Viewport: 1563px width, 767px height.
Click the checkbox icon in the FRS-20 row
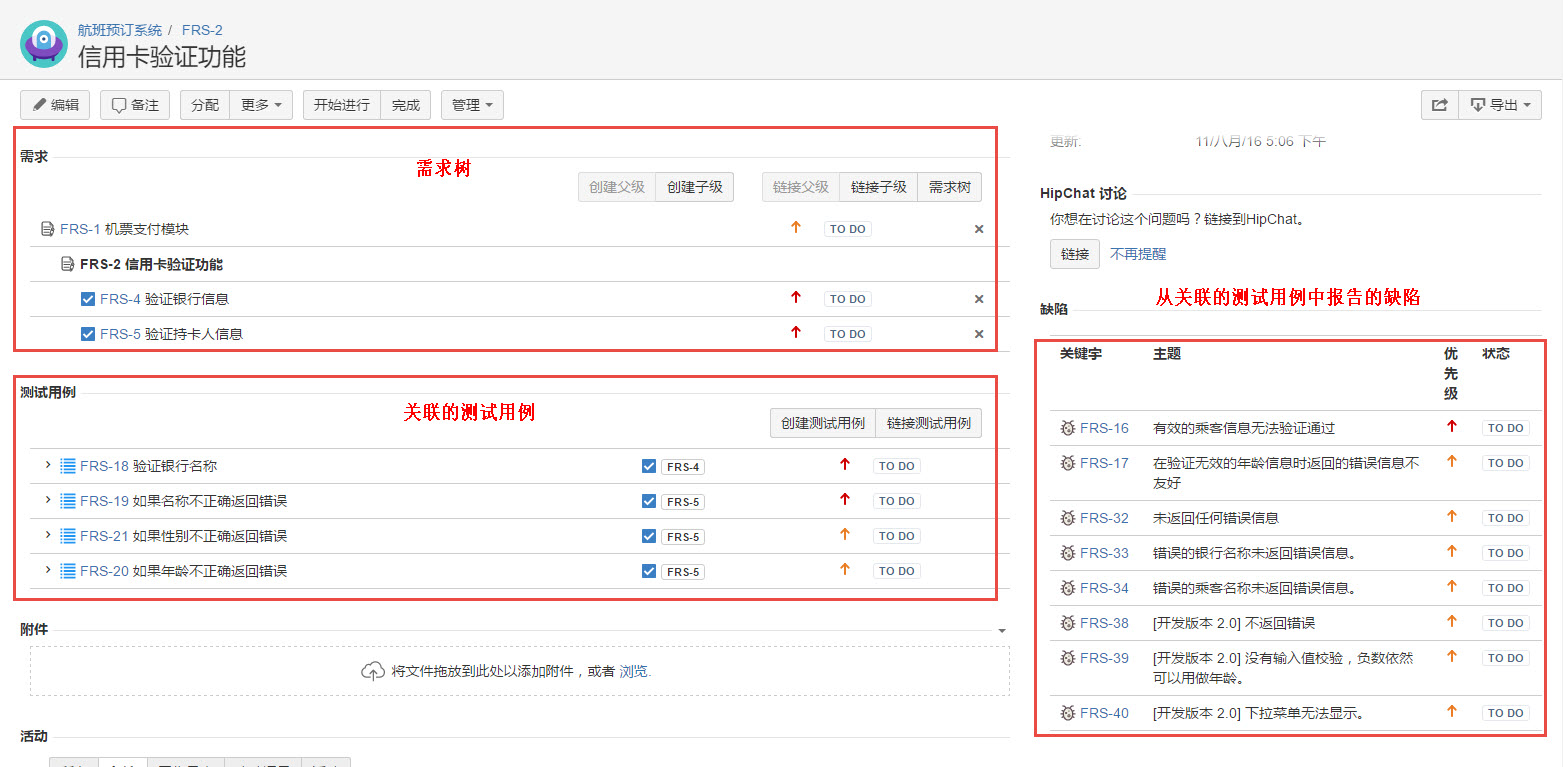pyautogui.click(x=649, y=571)
